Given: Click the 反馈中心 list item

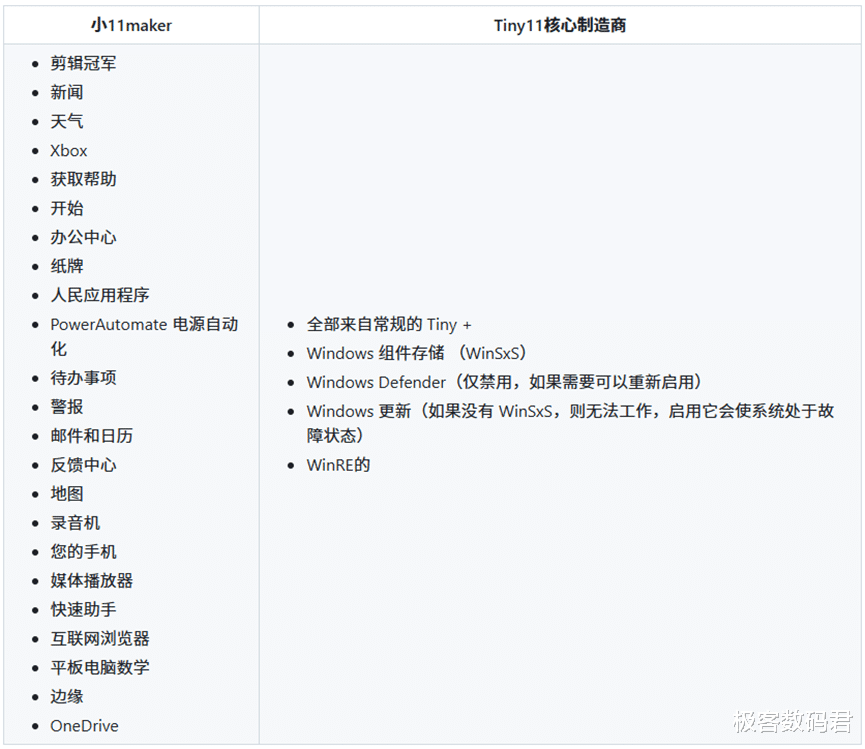Looking at the screenshot, I should point(83,465).
